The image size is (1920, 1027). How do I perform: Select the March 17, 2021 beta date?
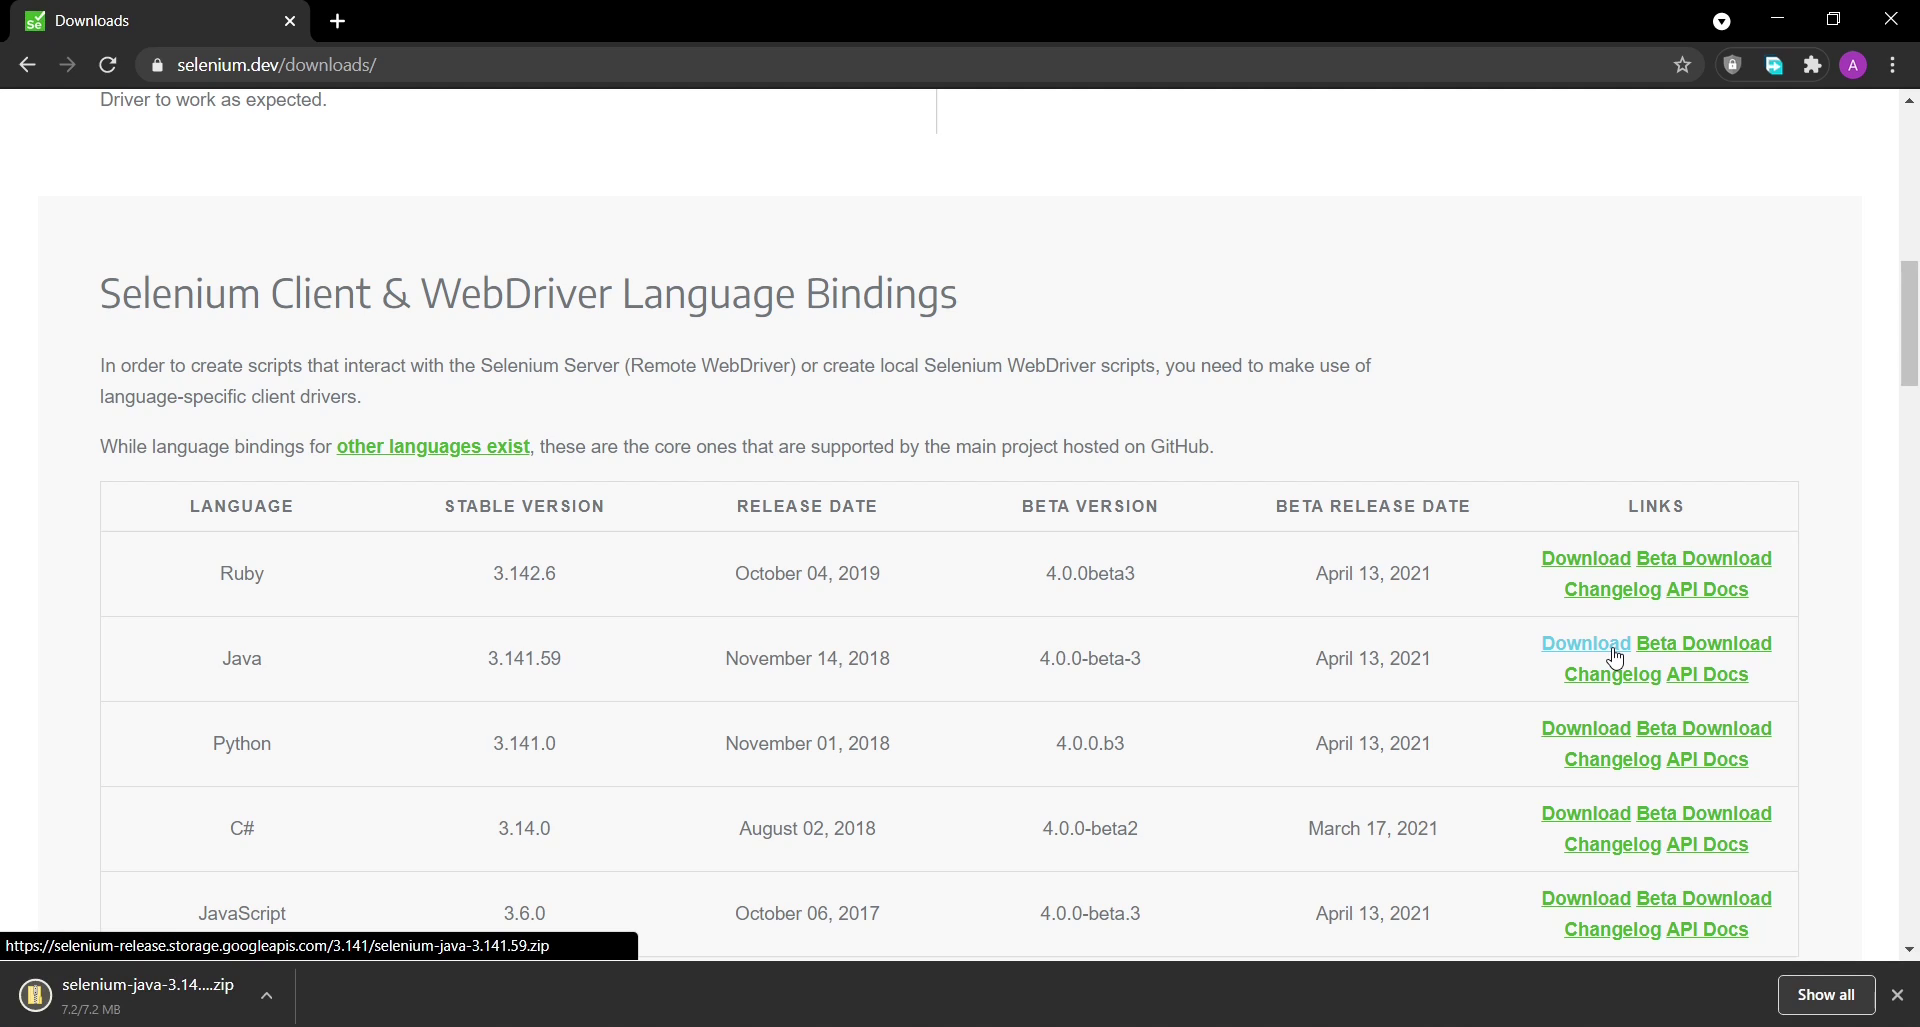[1373, 829]
